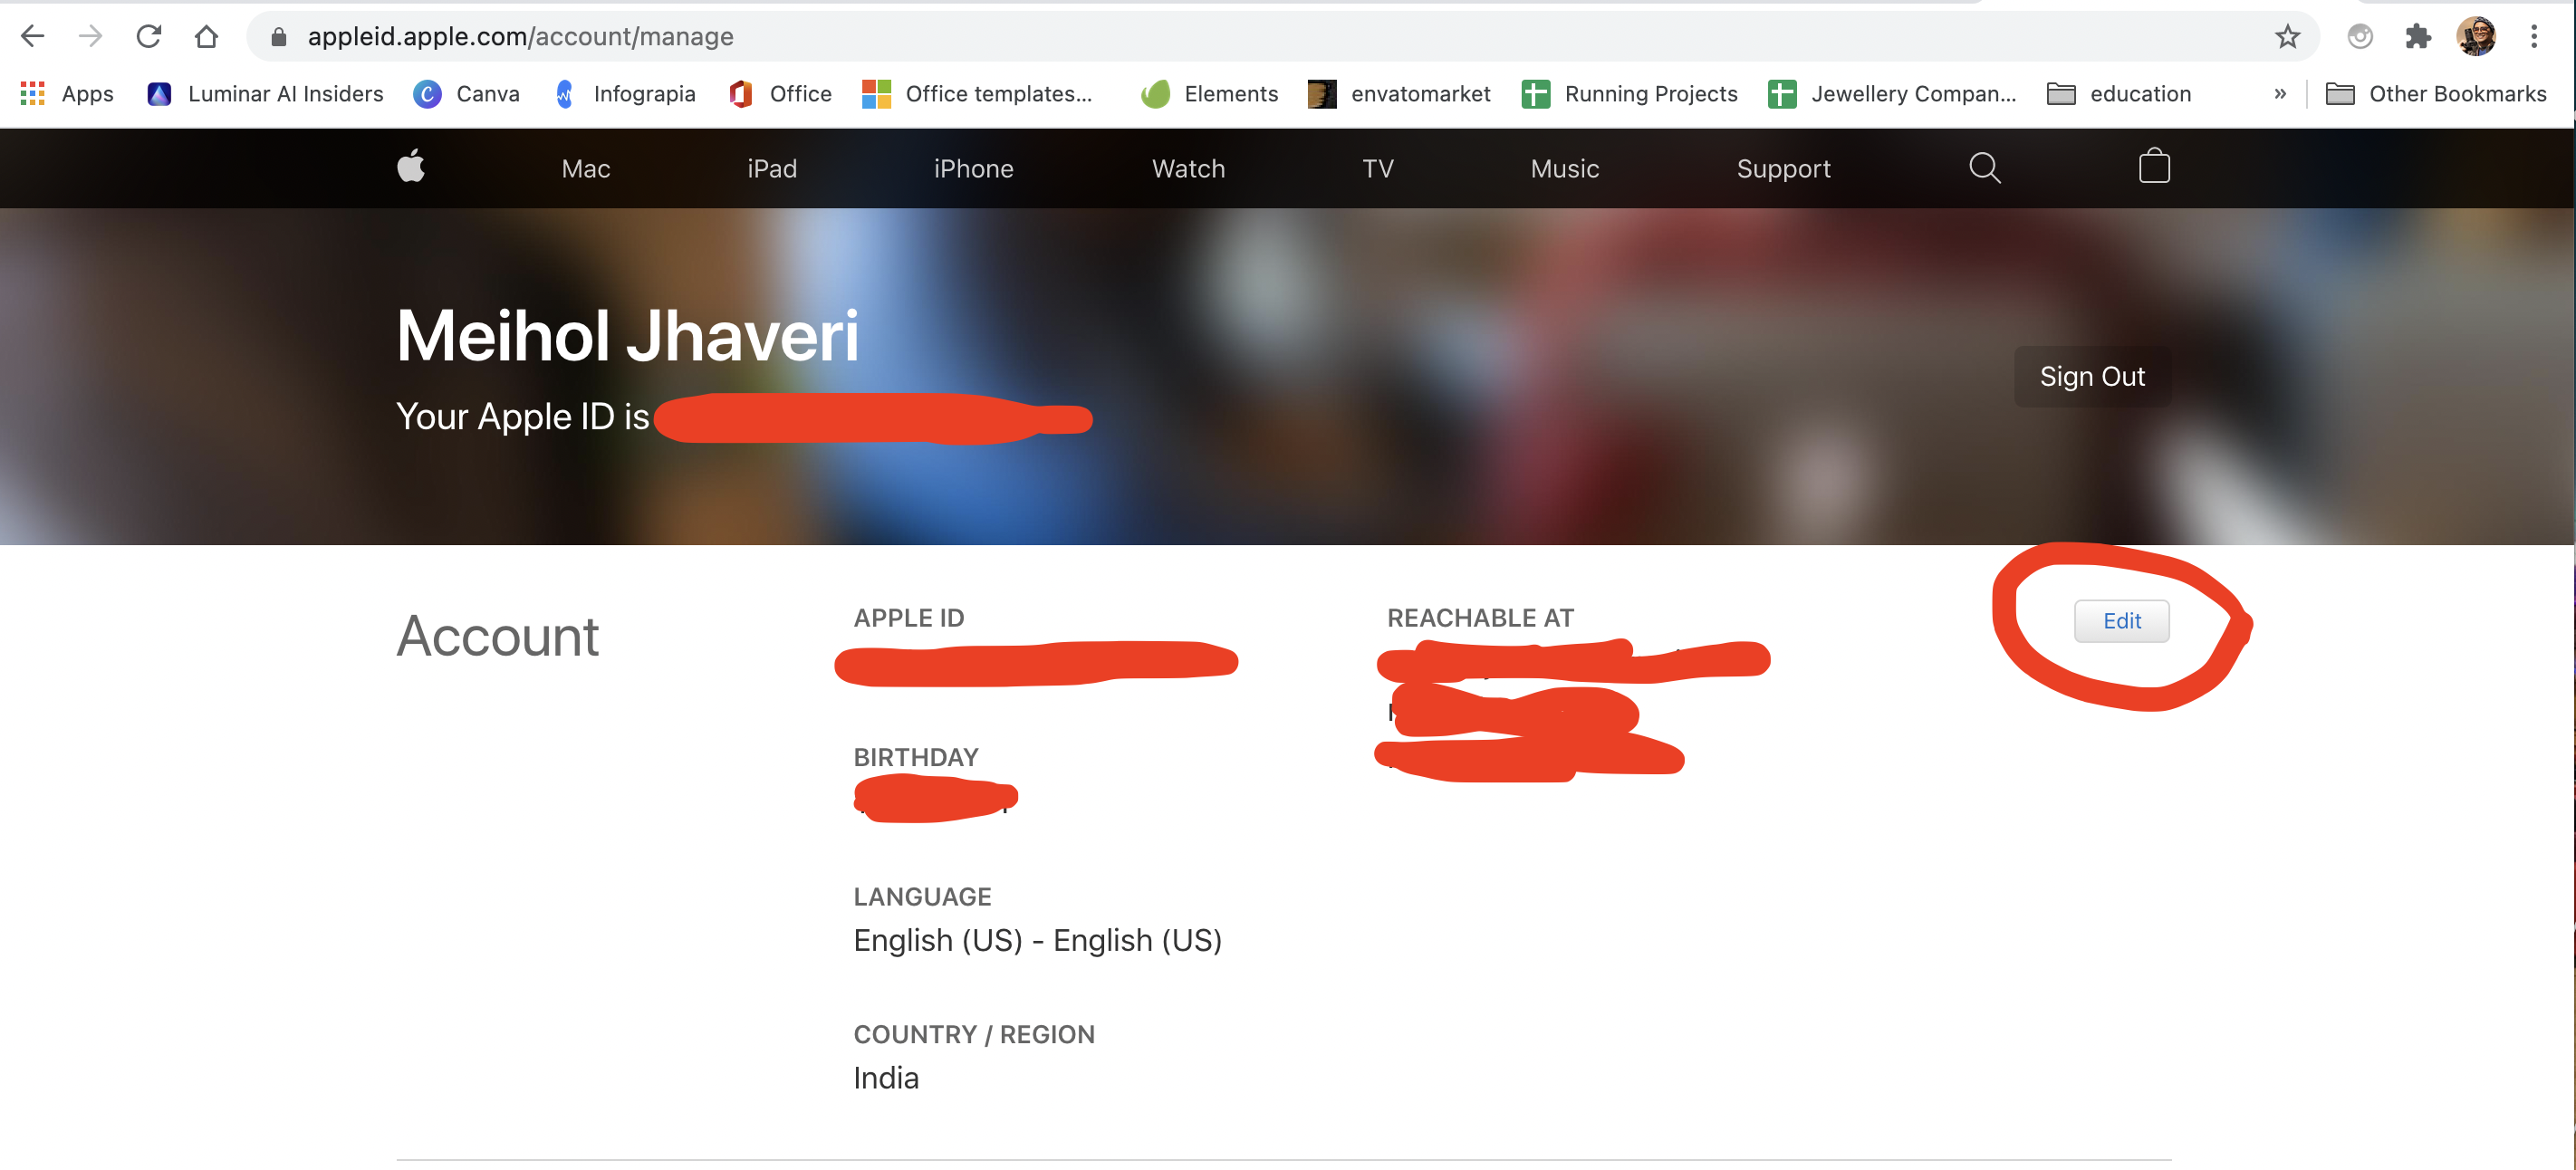Click the Edit button in Account section
Screen dimensions: 2576x1170
pyautogui.click(x=2121, y=621)
